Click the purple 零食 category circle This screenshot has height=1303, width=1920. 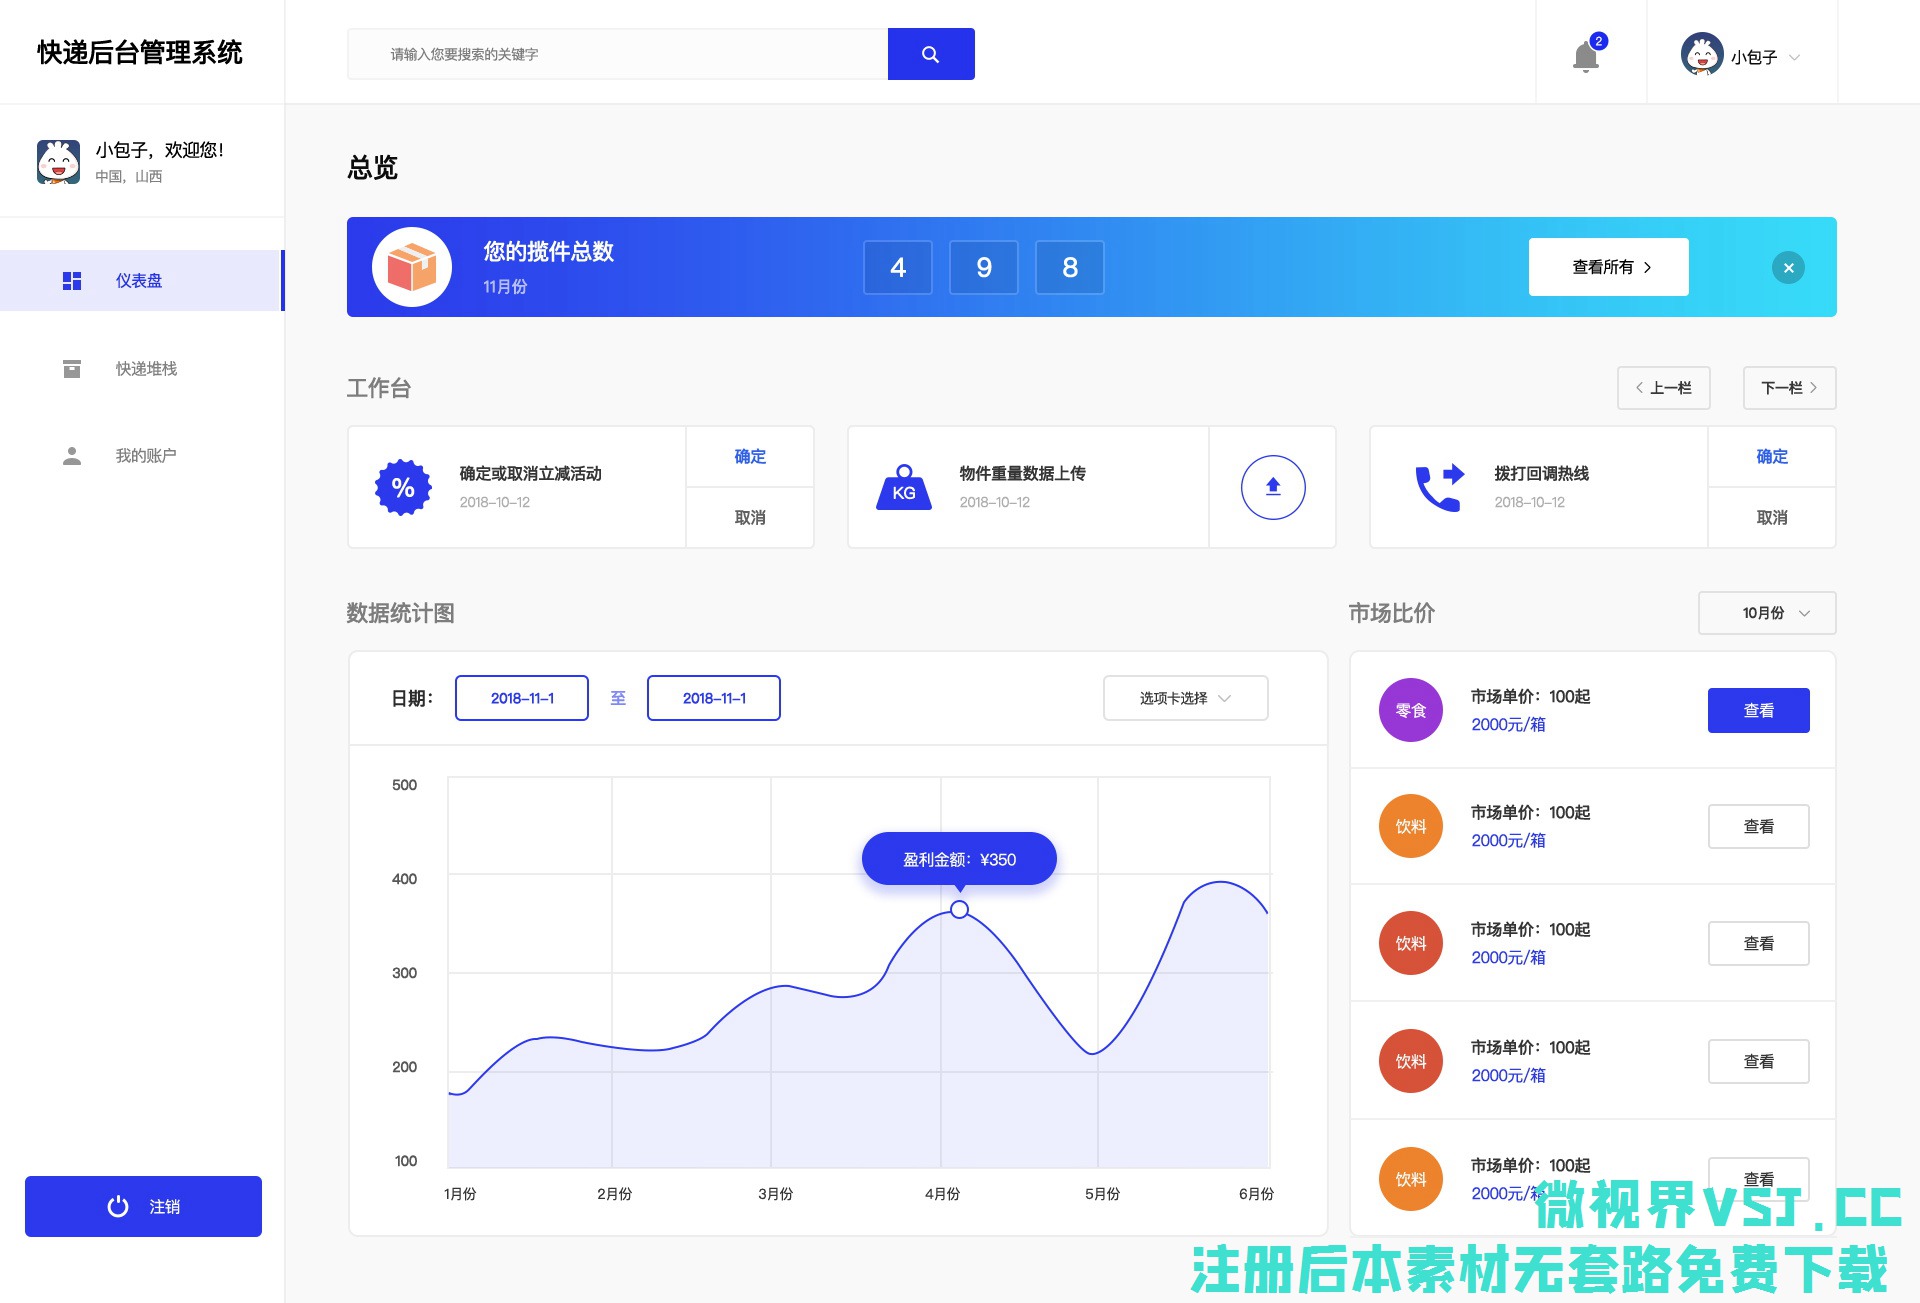[x=1410, y=710]
